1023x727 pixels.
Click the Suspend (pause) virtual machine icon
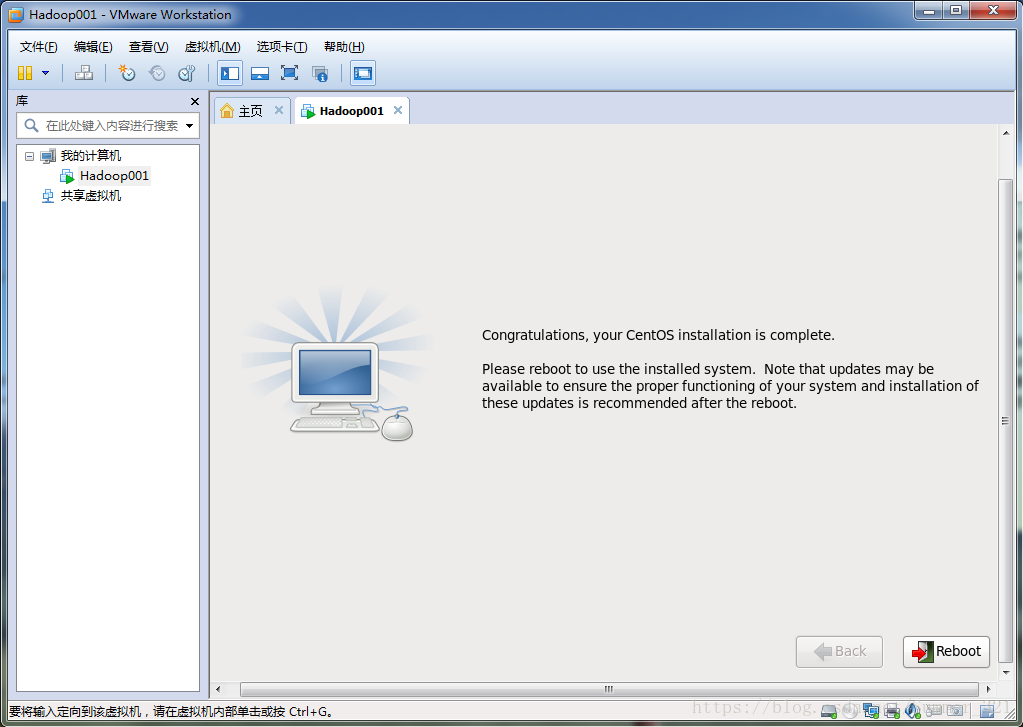pyautogui.click(x=25, y=73)
